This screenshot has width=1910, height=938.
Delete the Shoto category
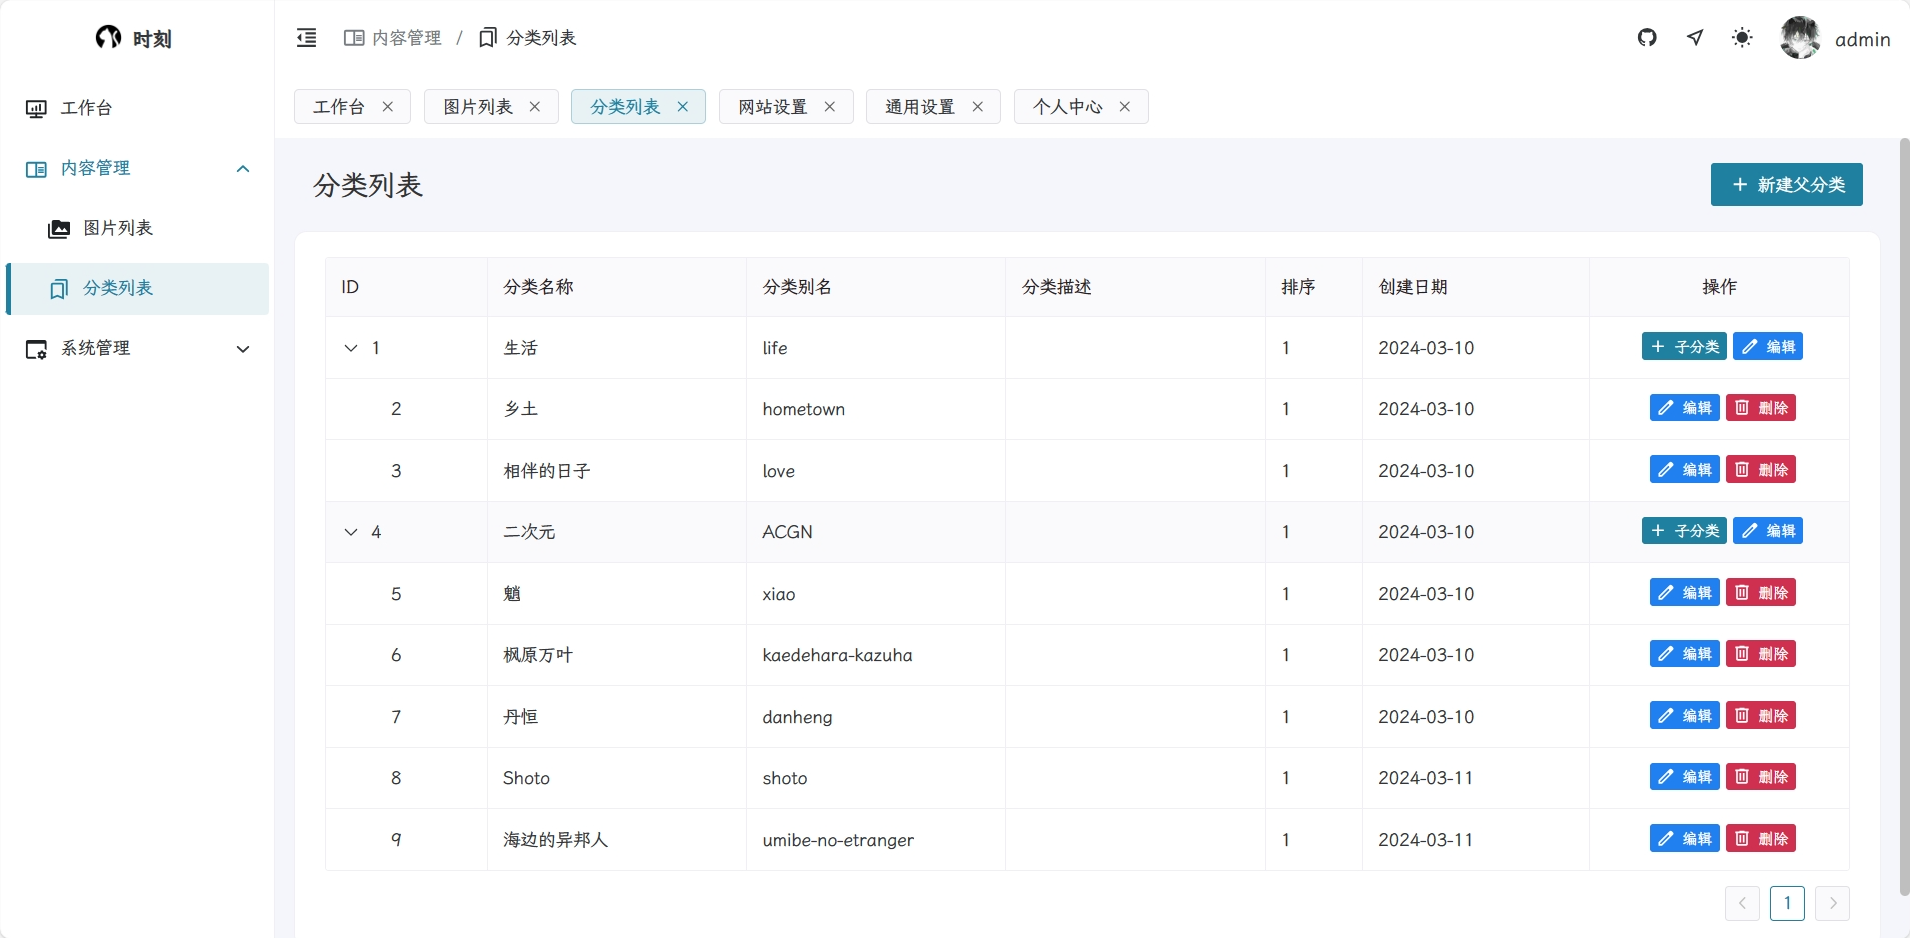point(1761,777)
